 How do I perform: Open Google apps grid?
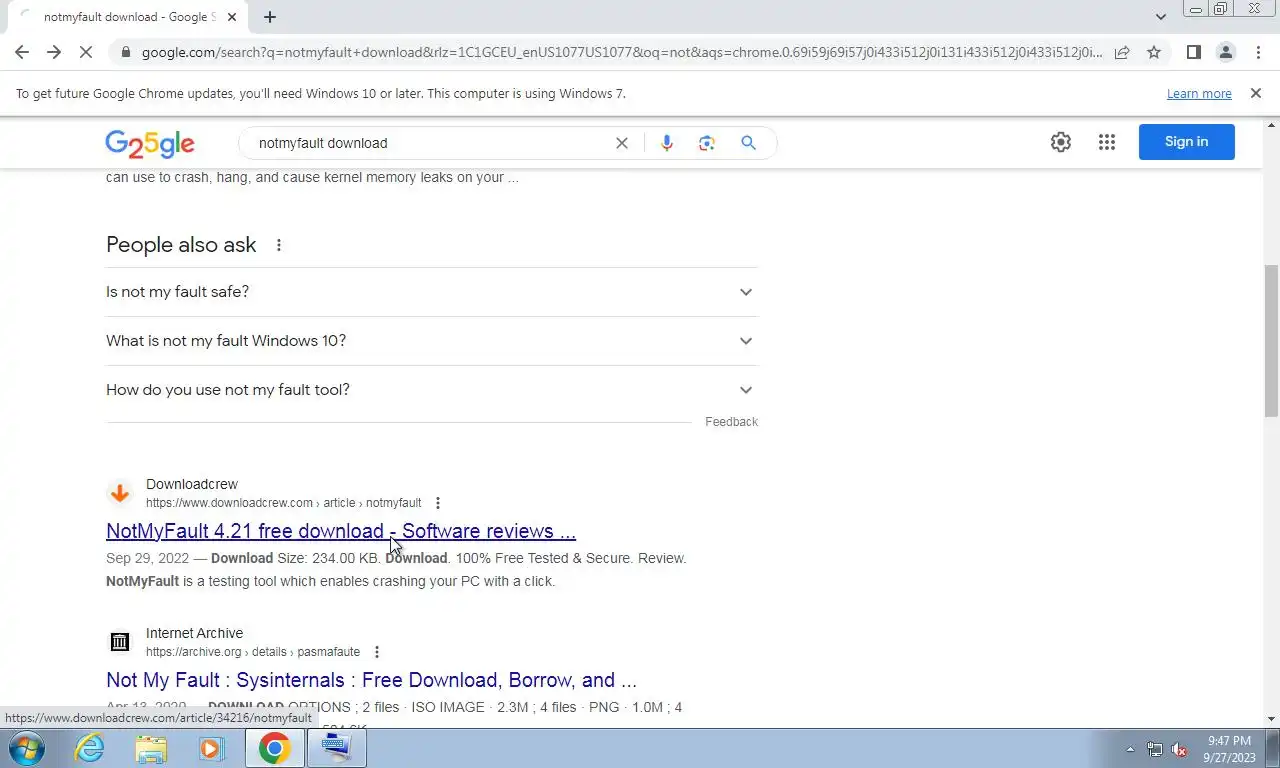[1106, 142]
